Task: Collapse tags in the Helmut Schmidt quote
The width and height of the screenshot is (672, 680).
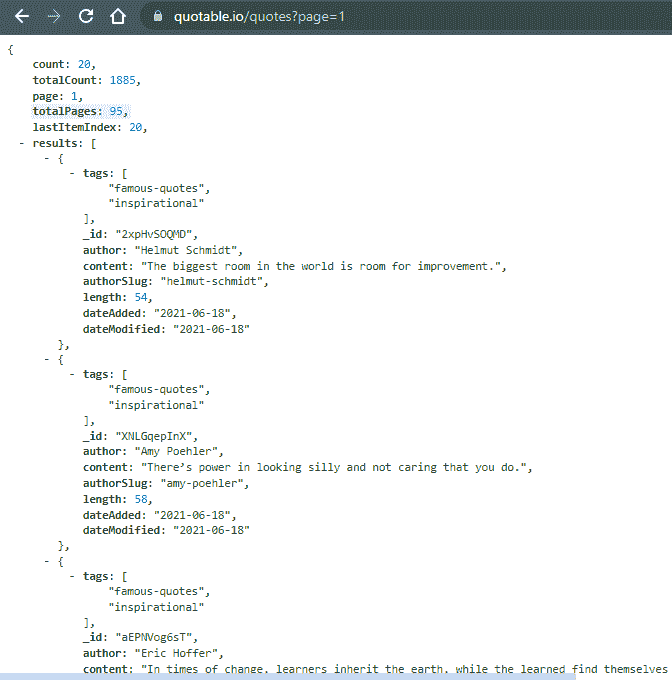Action: pyautogui.click(x=73, y=173)
